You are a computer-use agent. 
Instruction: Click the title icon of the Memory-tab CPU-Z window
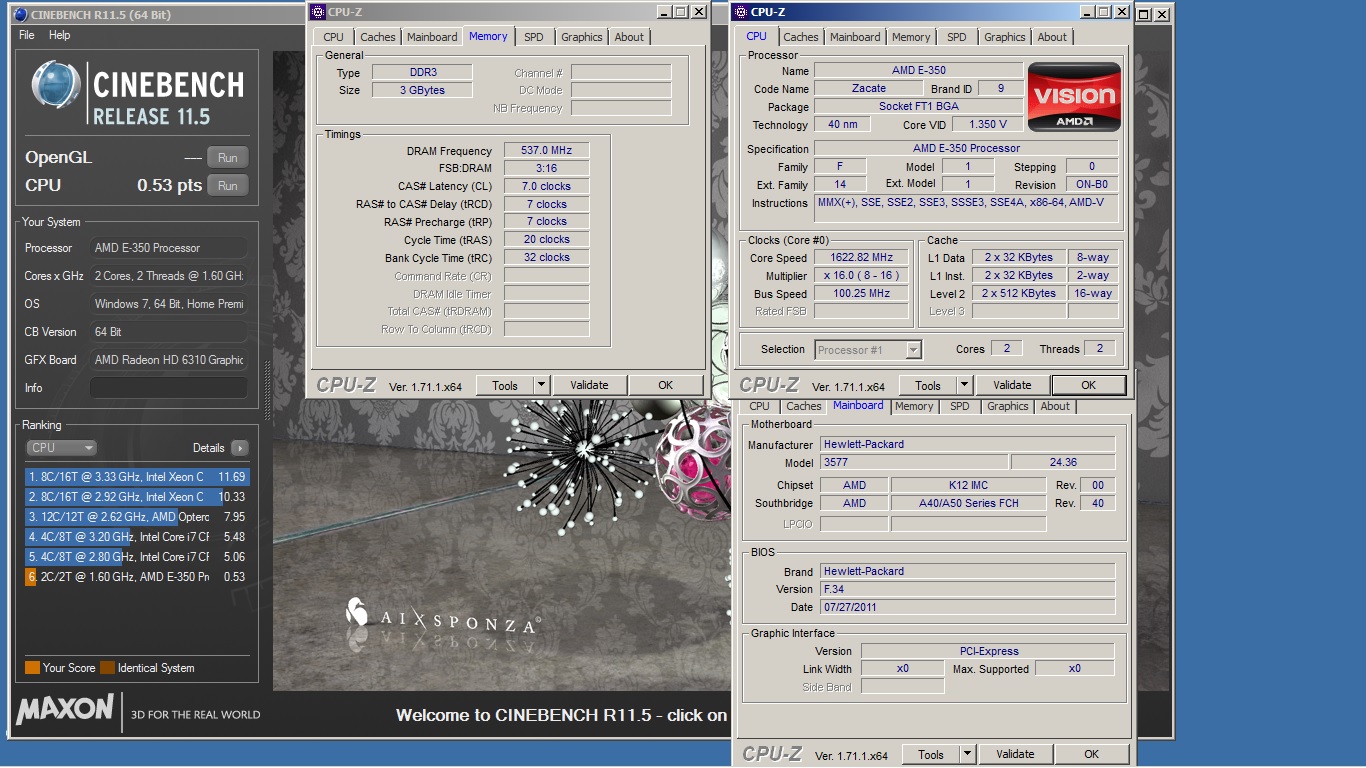pyautogui.click(x=318, y=12)
